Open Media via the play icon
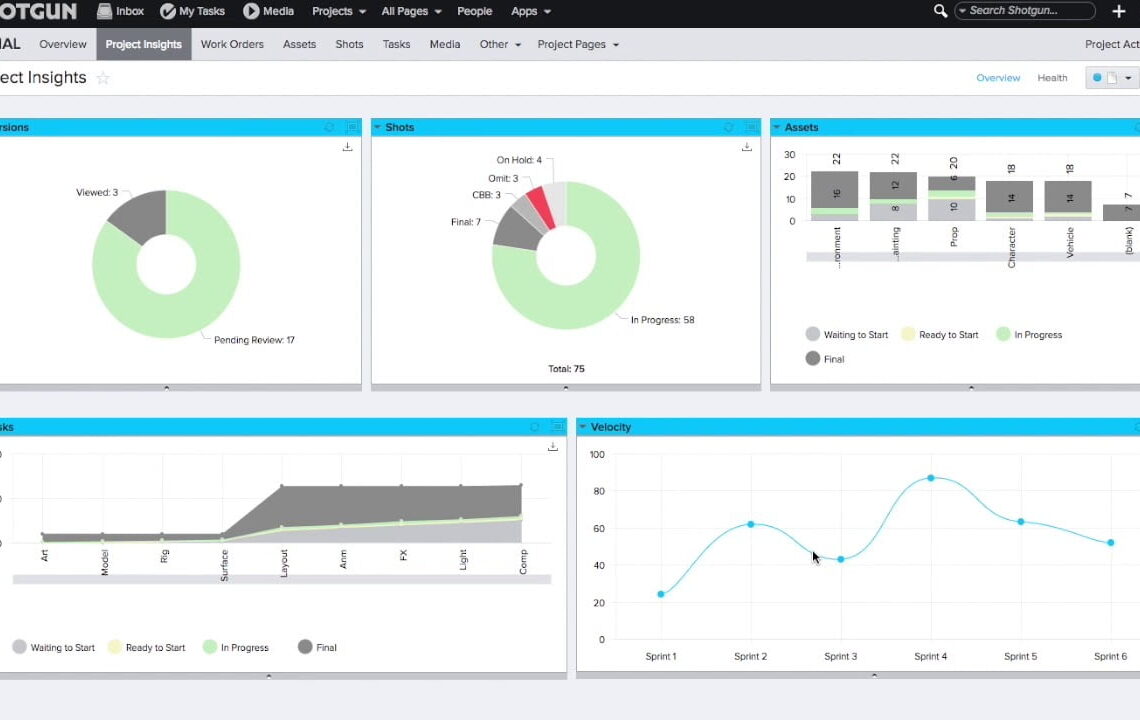This screenshot has height=720, width=1140. [x=251, y=11]
